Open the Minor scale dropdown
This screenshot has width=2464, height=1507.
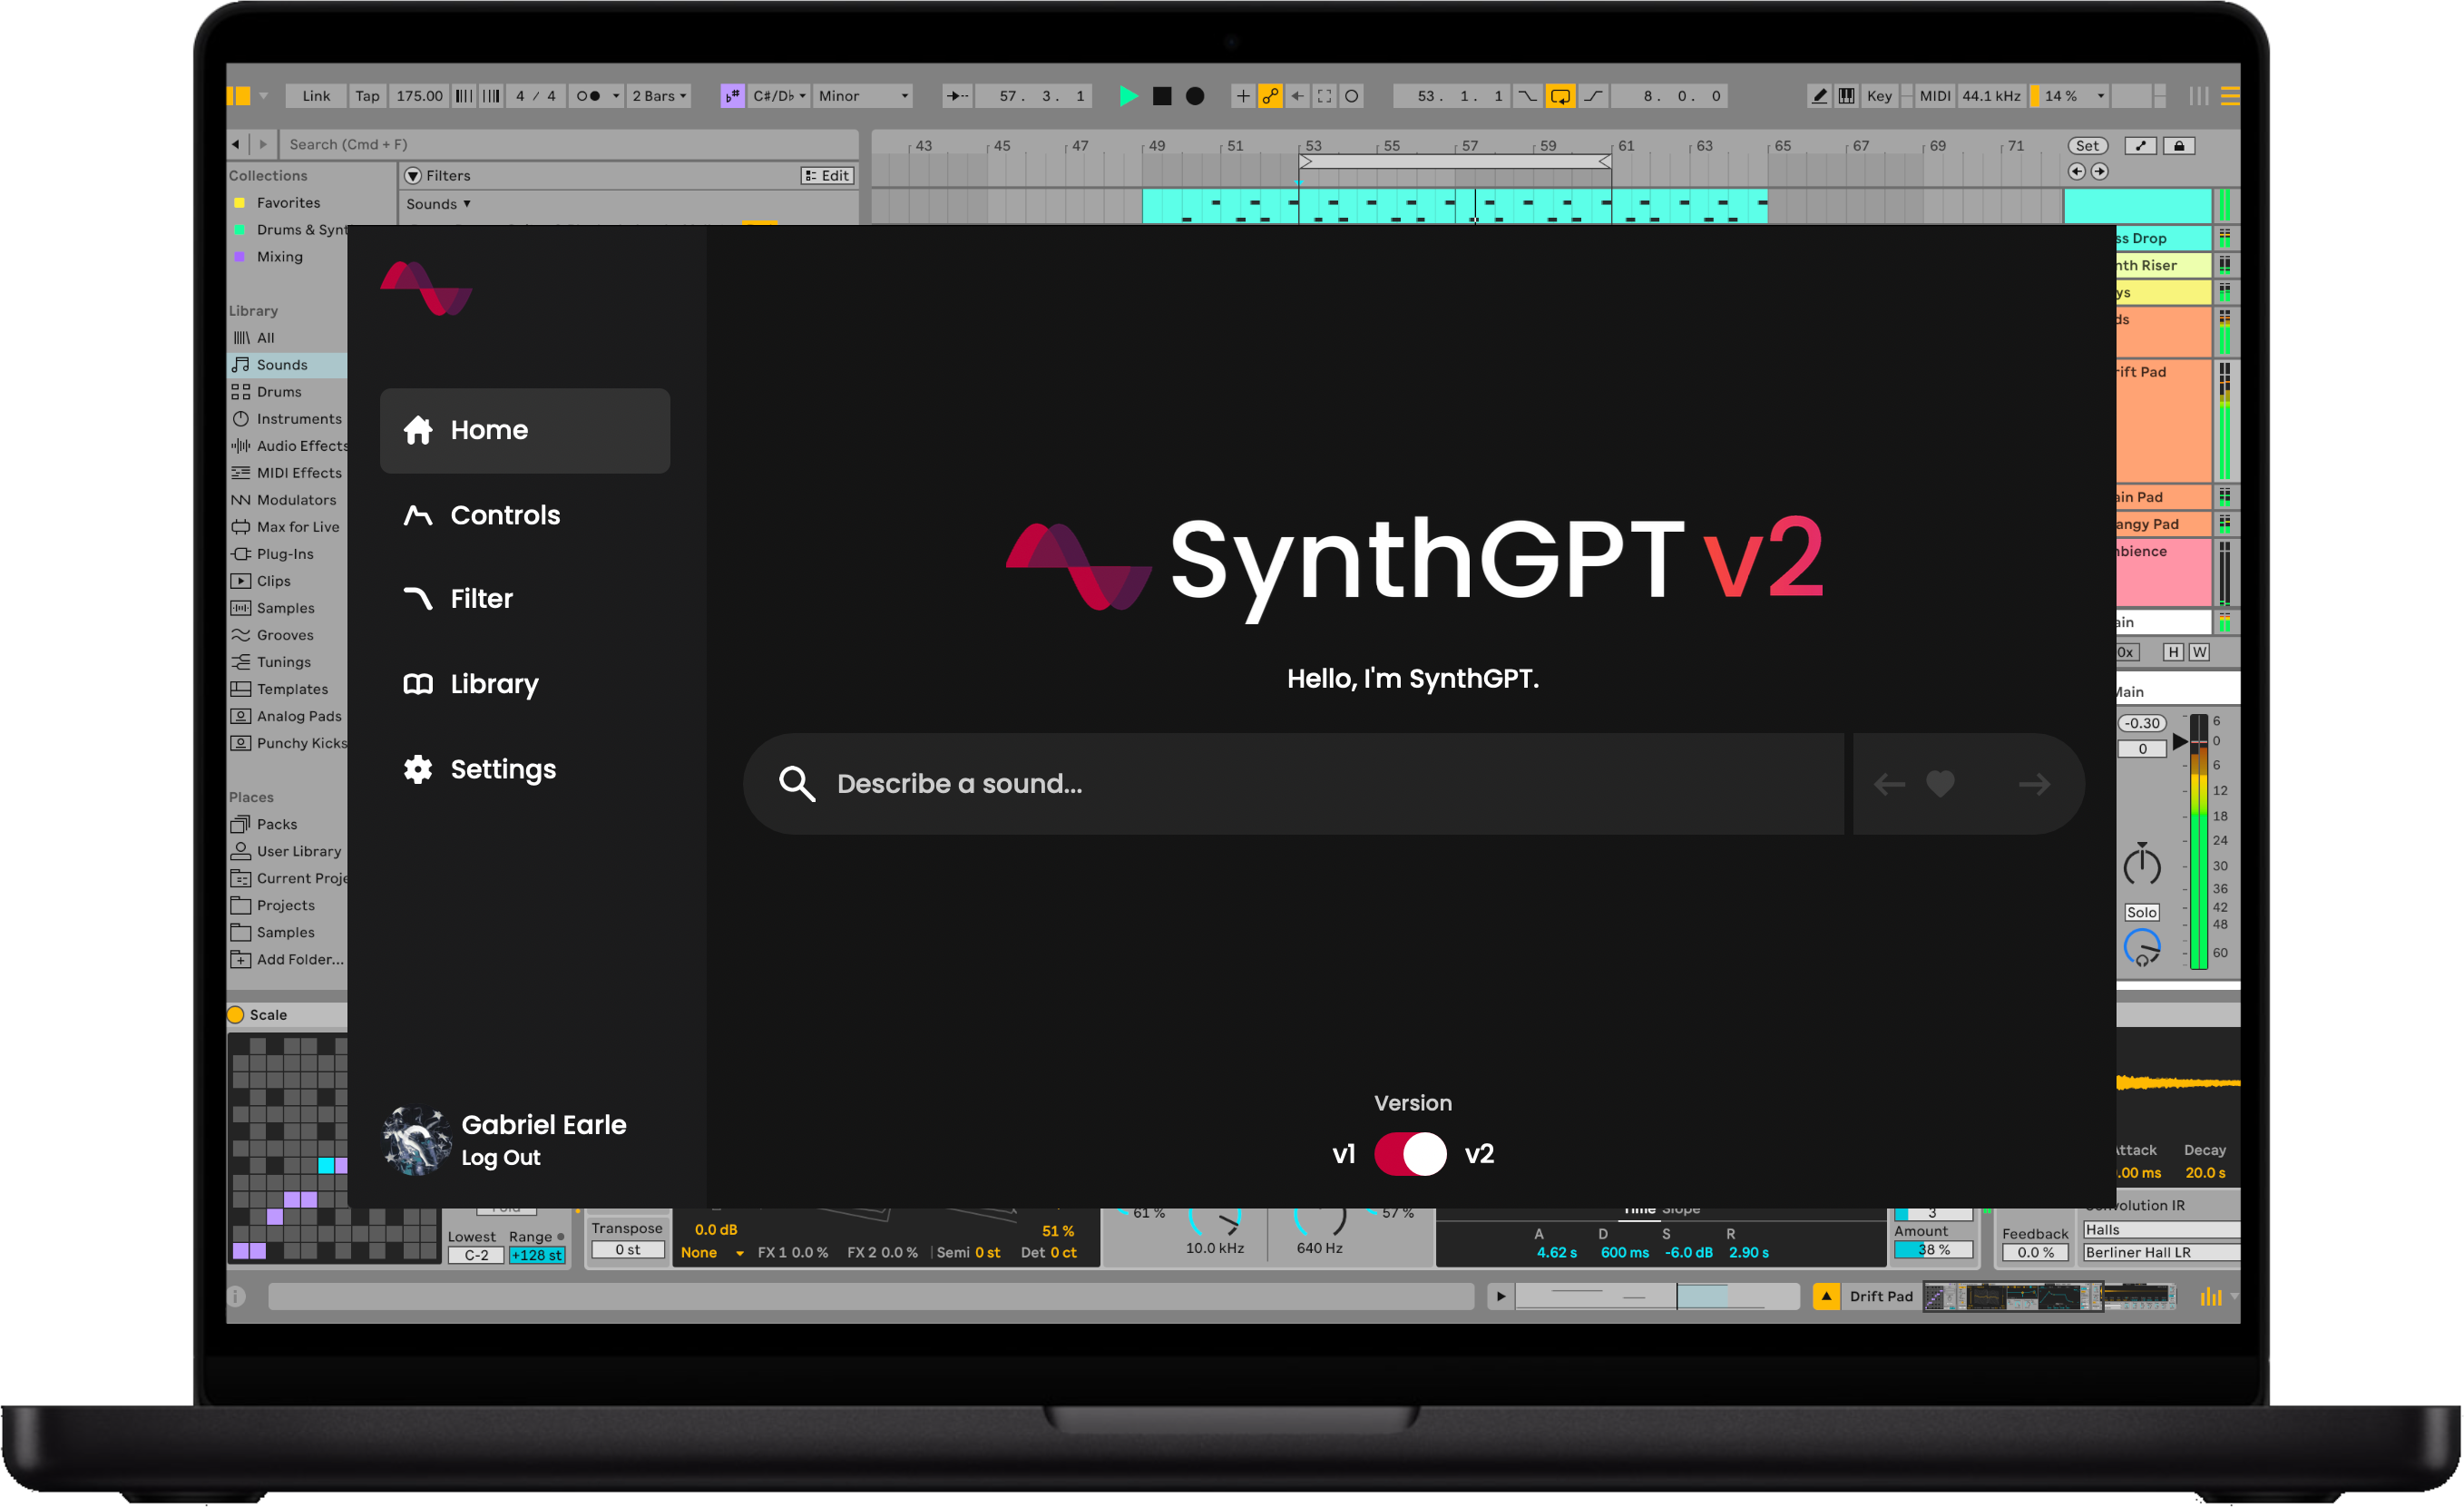pos(863,96)
